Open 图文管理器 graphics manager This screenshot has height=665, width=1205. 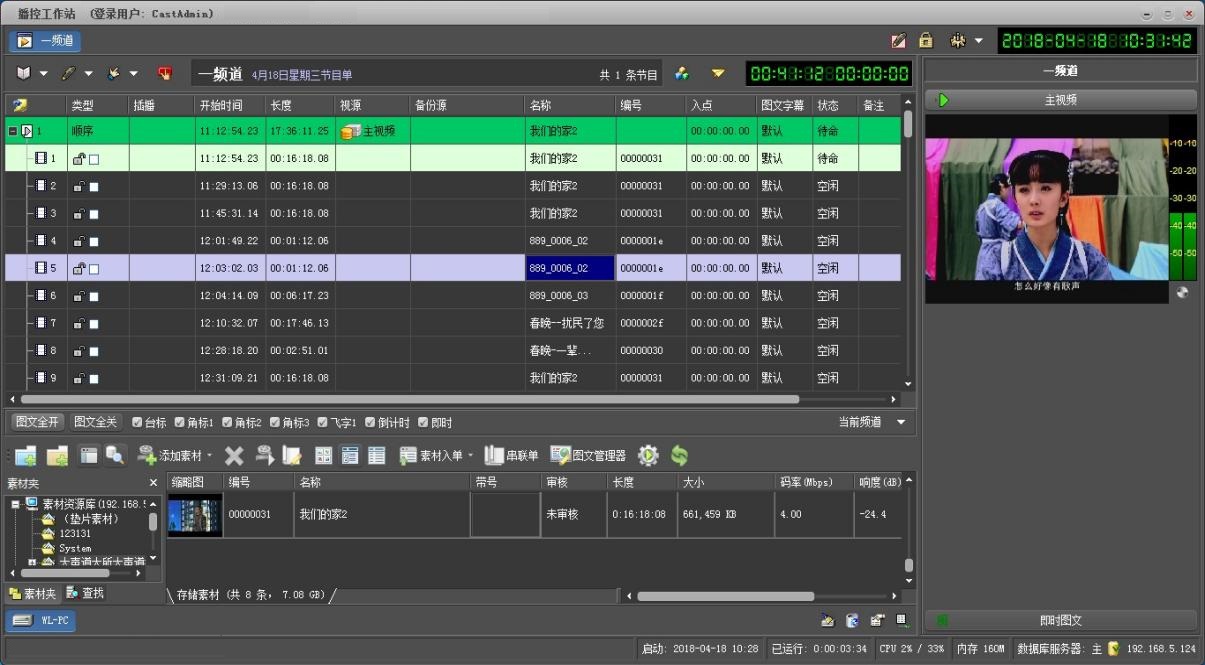[x=588, y=456]
